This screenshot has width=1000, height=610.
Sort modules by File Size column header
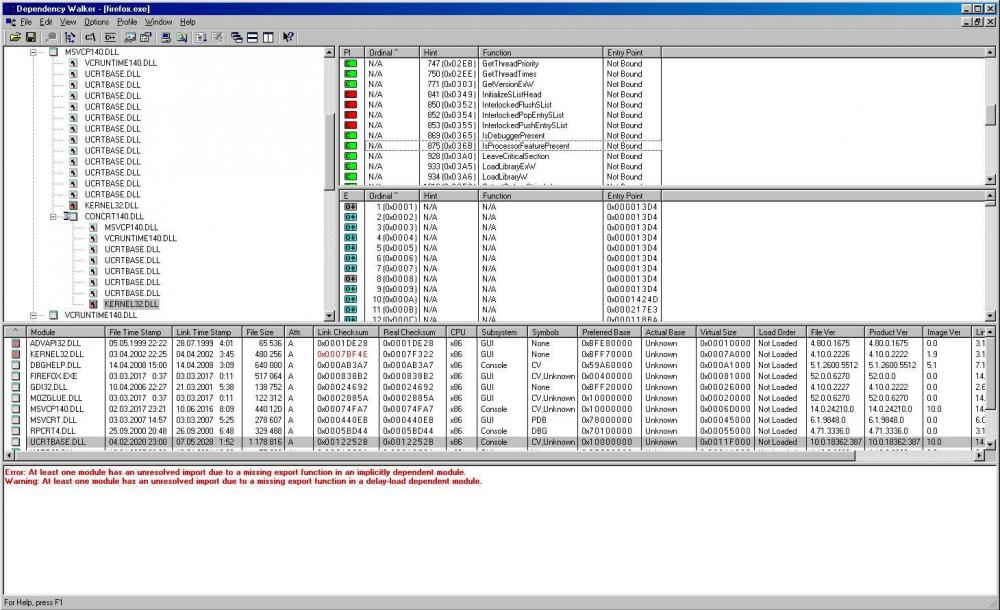[x=259, y=332]
